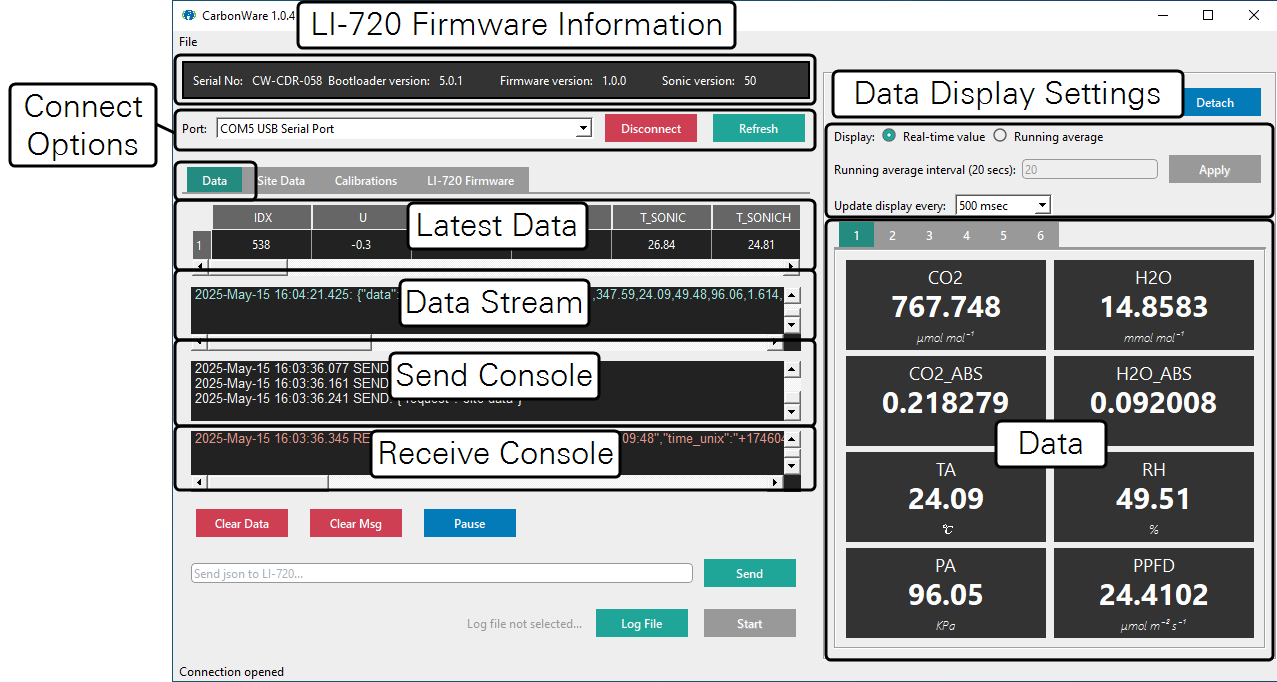The width and height of the screenshot is (1277, 682).
Task: Click the Refresh button
Action: [759, 129]
